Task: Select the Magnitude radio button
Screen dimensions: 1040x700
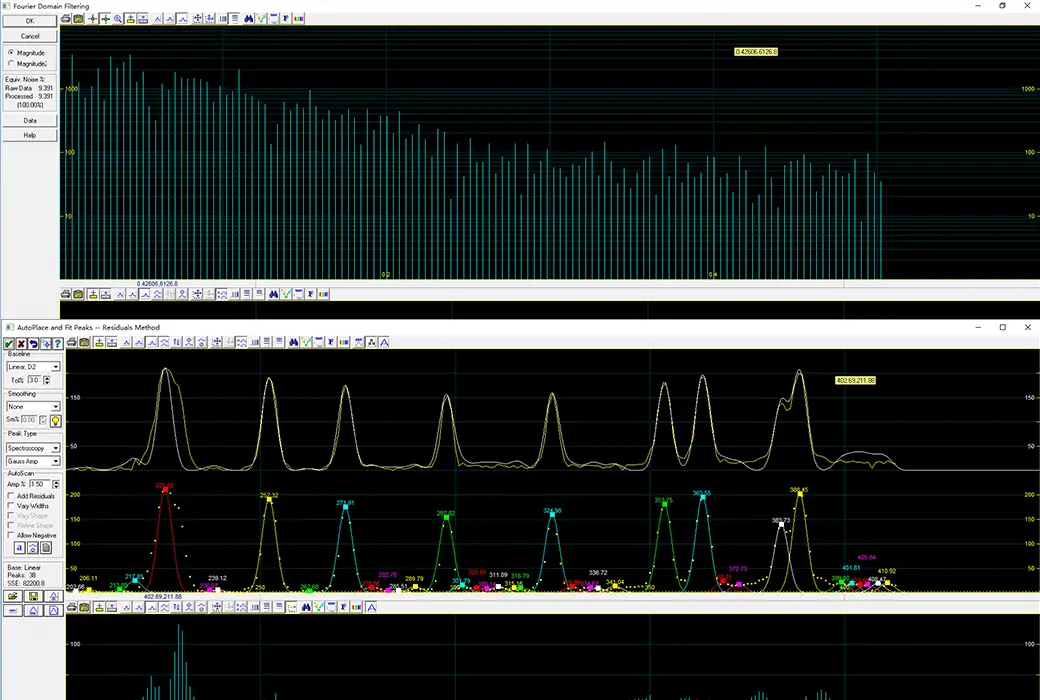Action: [x=11, y=52]
